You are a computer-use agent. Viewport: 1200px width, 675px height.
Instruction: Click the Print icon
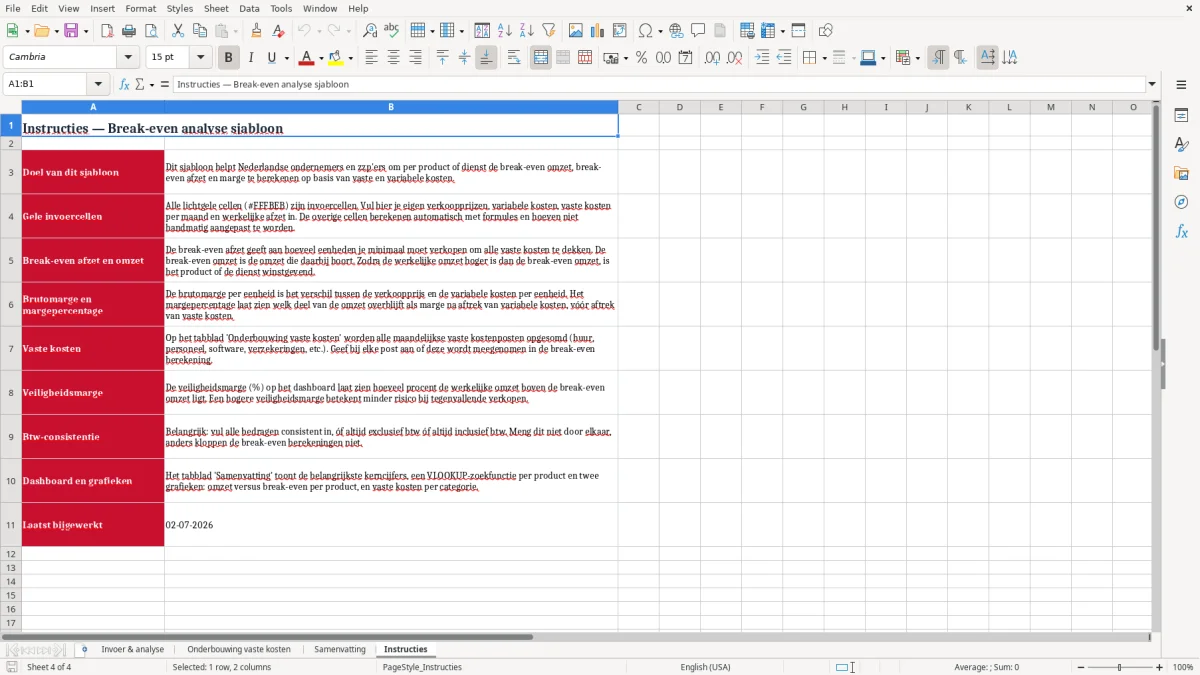tap(129, 31)
